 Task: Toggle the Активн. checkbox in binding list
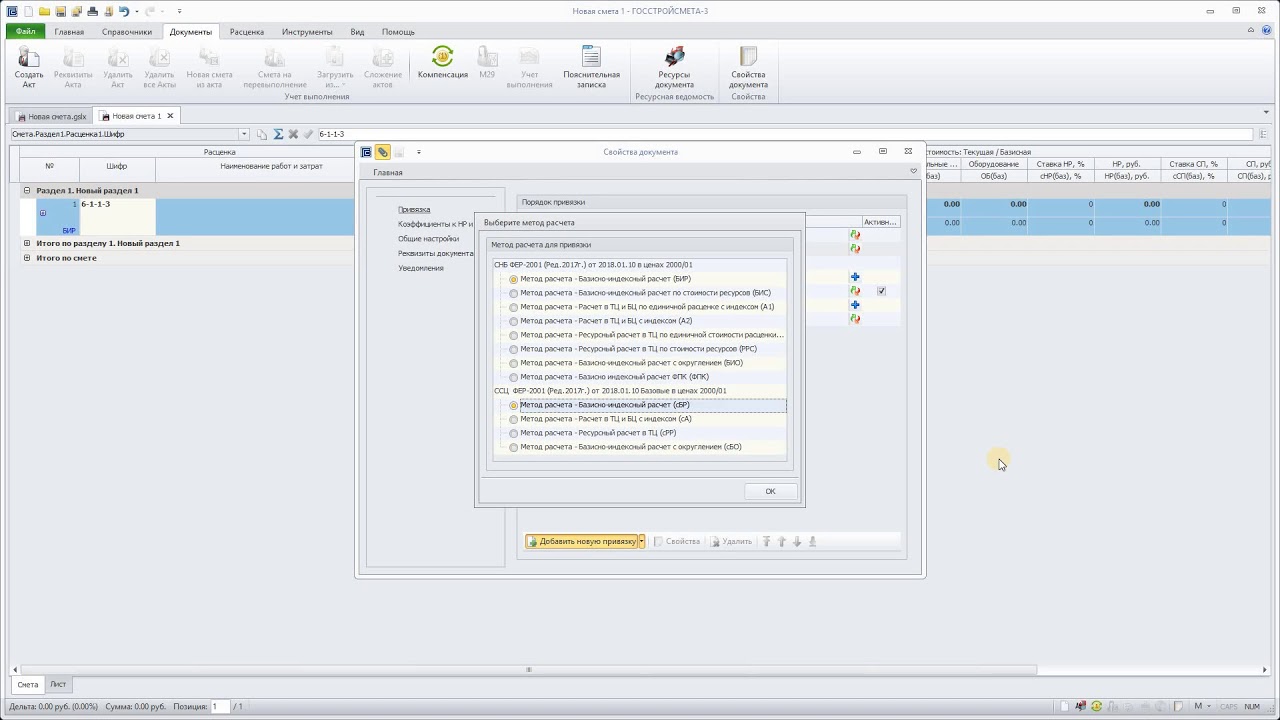point(881,291)
